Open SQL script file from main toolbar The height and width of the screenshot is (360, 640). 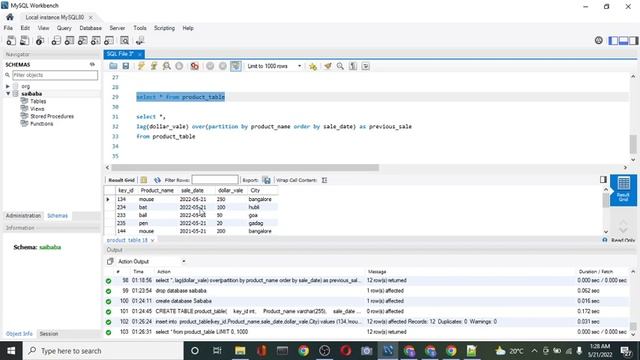point(24,40)
